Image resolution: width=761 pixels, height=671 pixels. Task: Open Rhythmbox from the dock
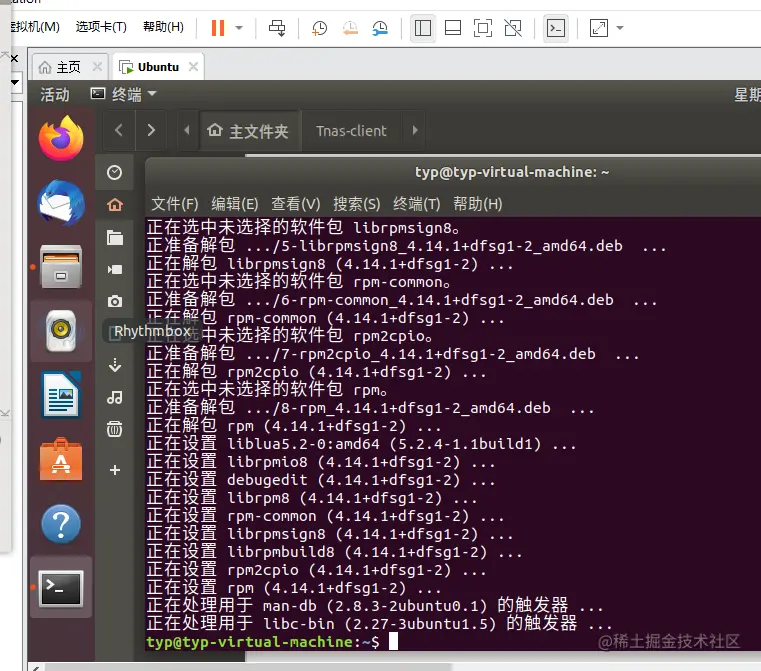coord(61,331)
